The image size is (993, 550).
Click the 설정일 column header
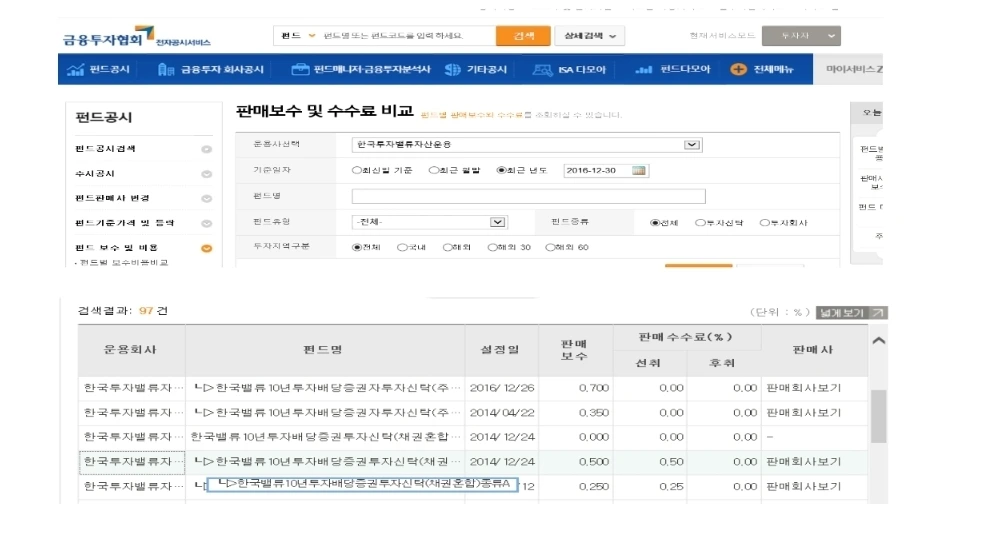click(501, 350)
